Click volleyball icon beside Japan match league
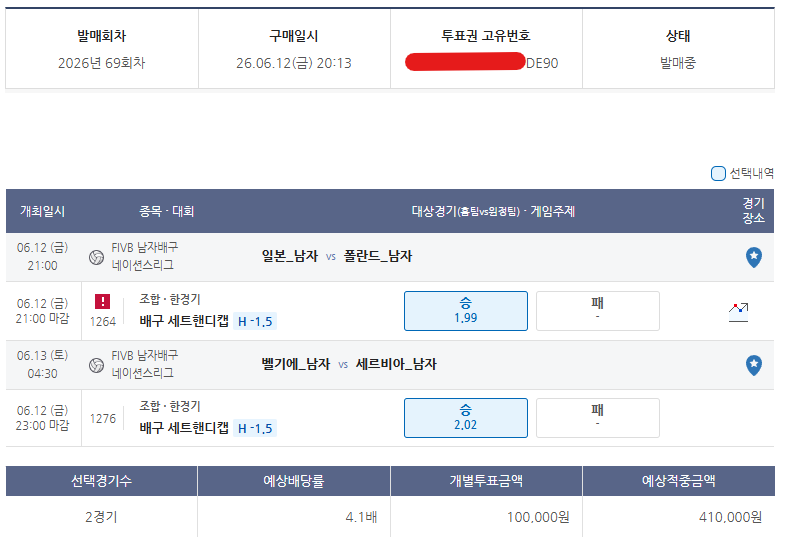Viewport: 788px width, 537px height. click(96, 257)
